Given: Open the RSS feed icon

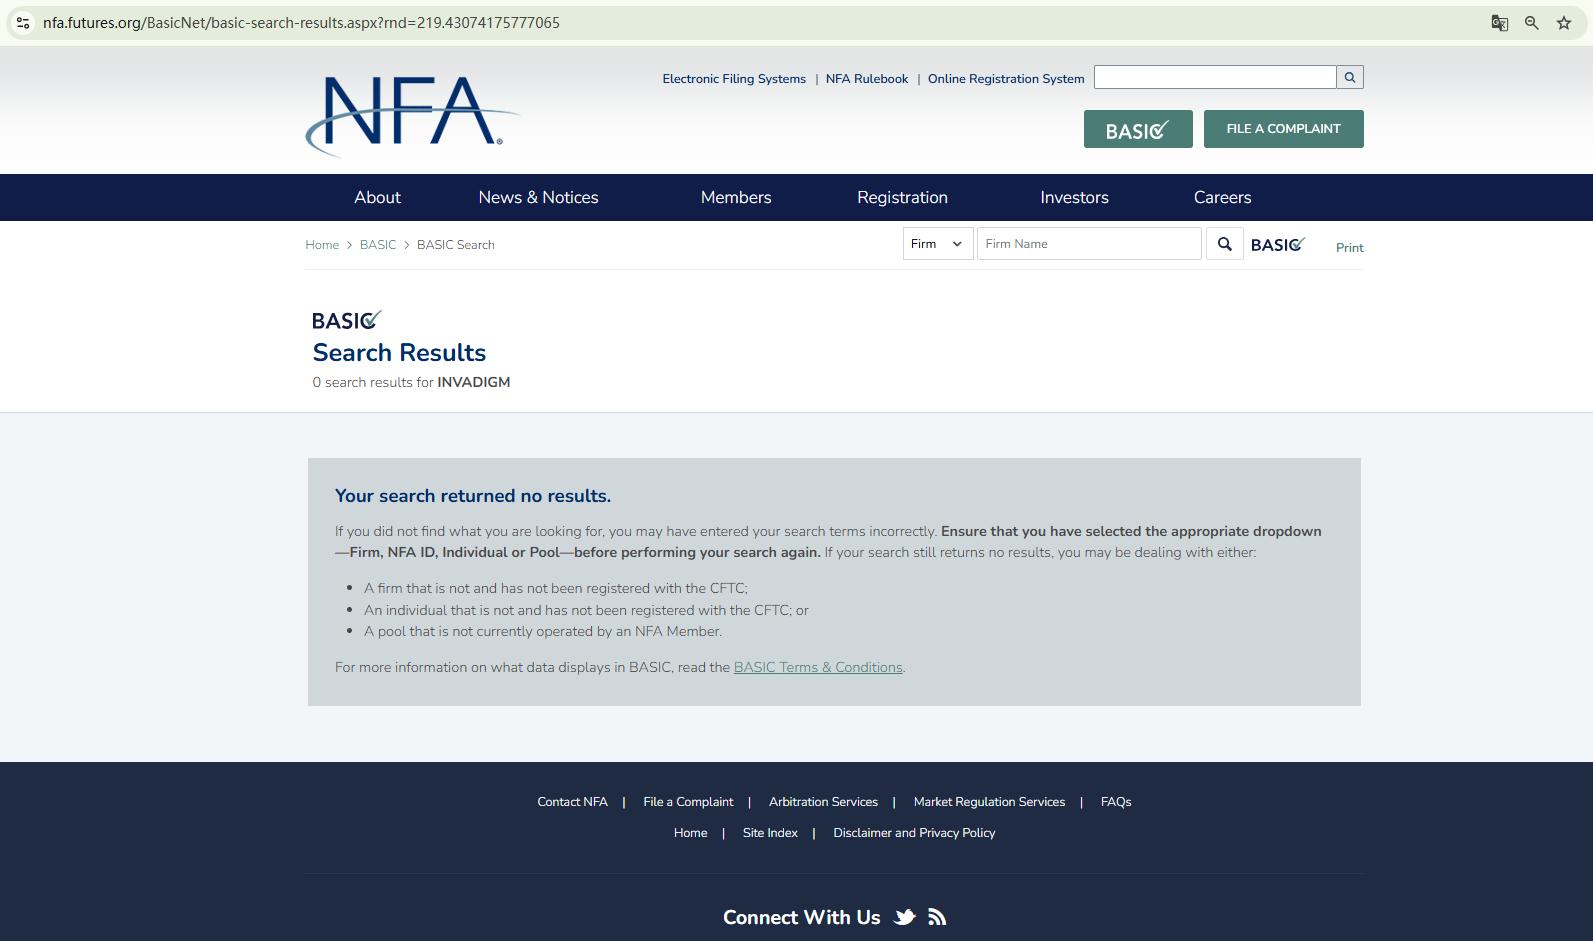Looking at the screenshot, I should tap(937, 917).
